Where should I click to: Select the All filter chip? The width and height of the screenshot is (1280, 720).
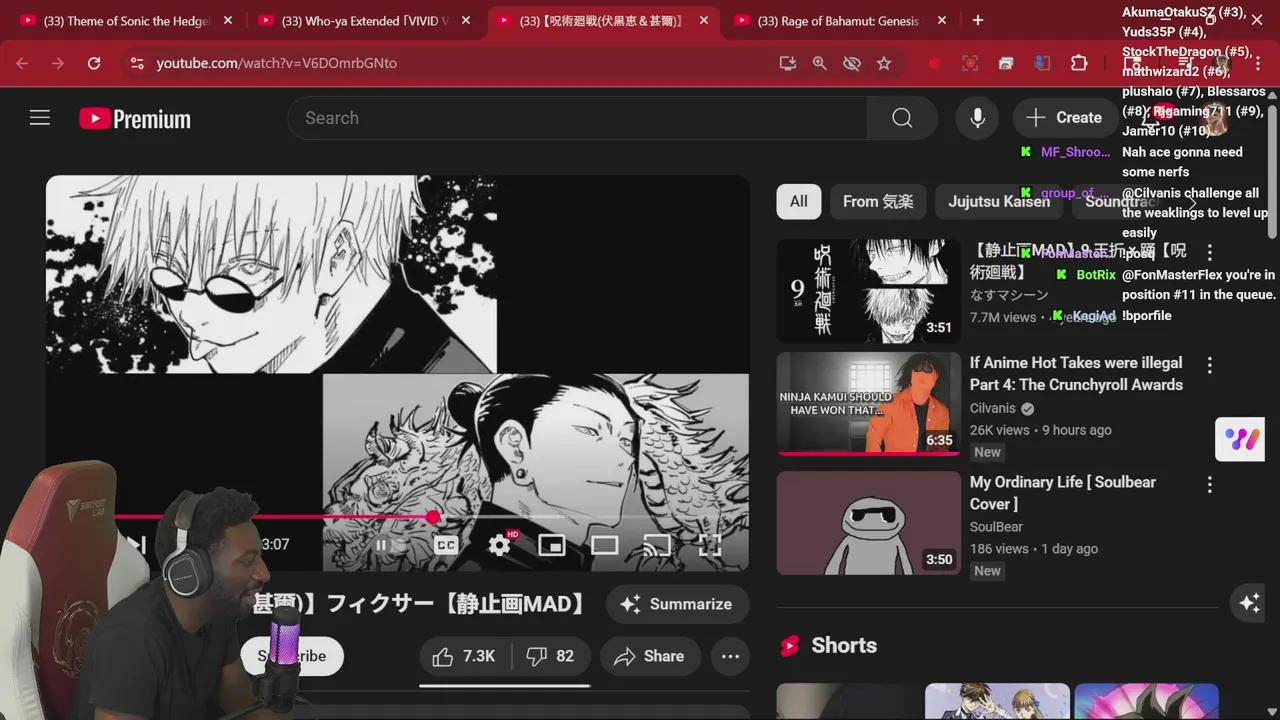799,202
